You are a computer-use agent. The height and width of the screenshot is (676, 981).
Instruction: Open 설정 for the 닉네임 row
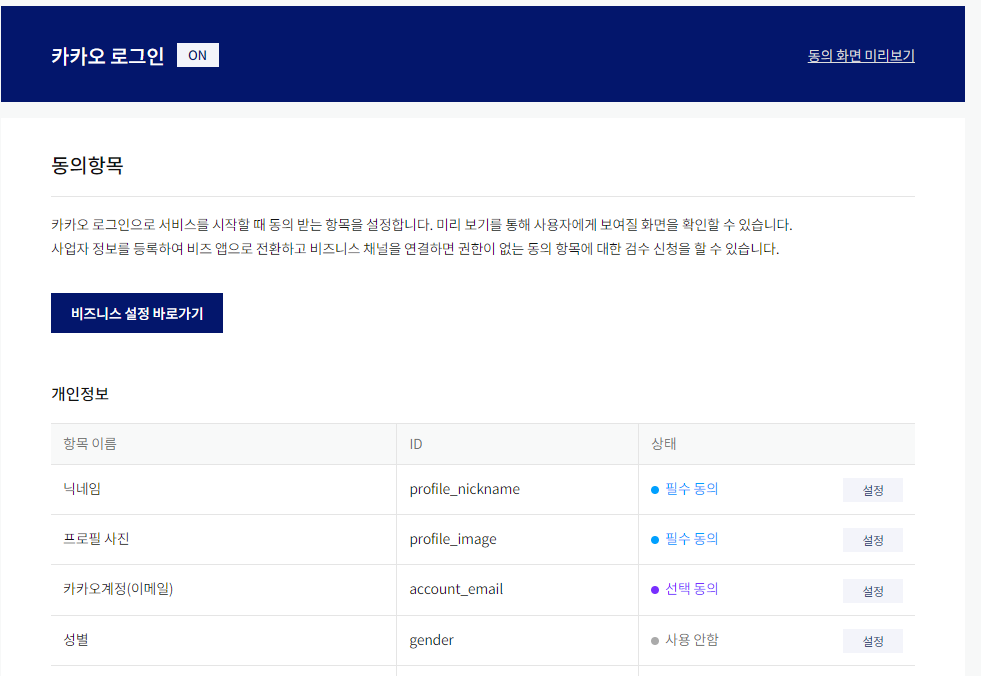pos(873,490)
